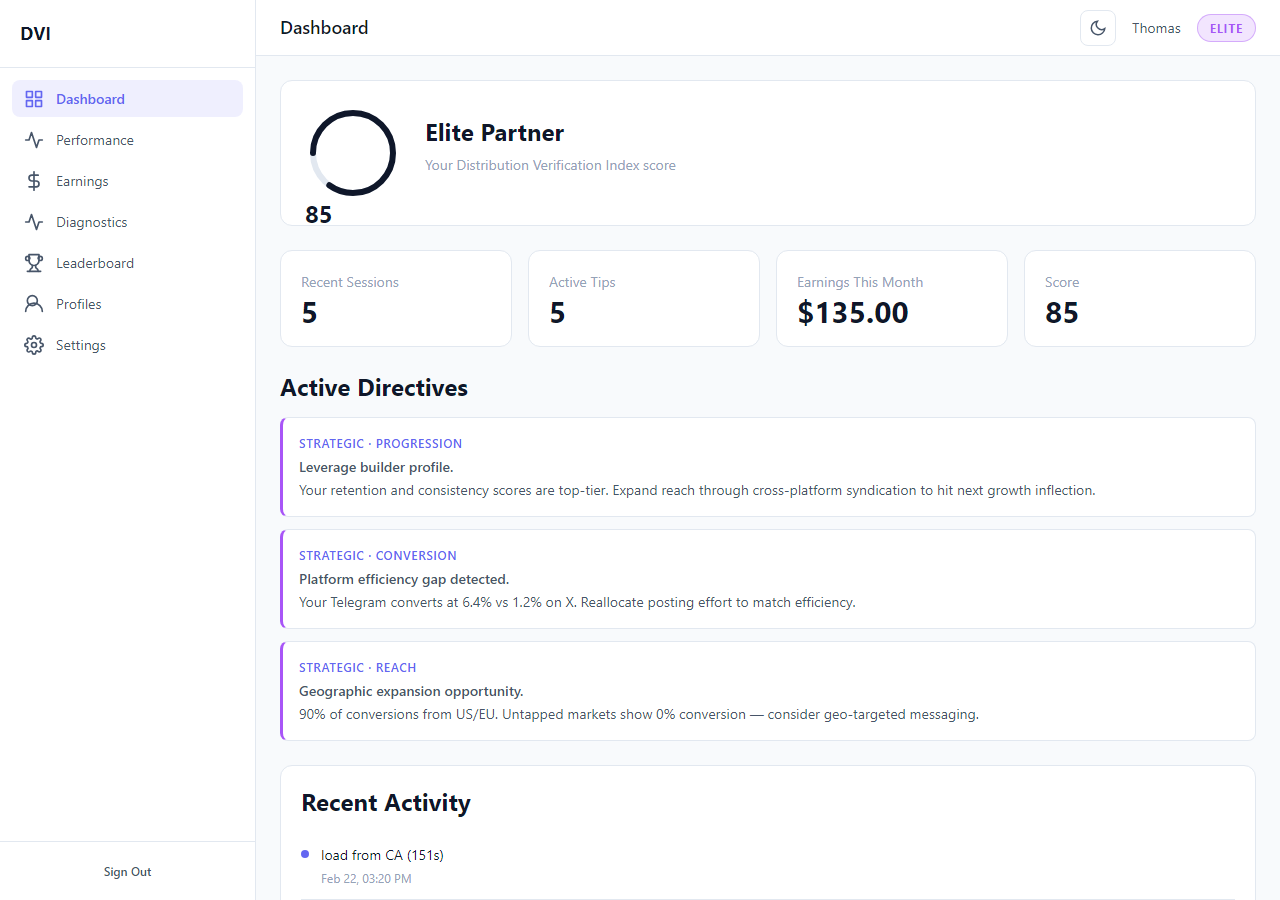Click the Thomas username in header
This screenshot has height=900, width=1280.
1156,28
